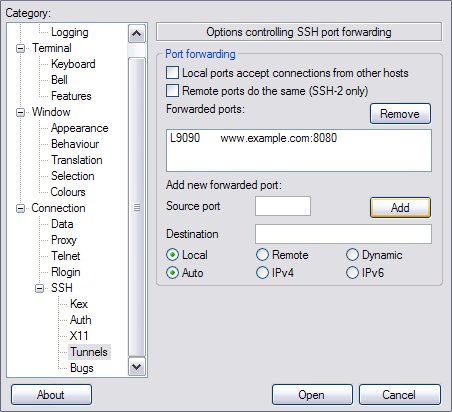Click the Source port input field

tap(283, 206)
